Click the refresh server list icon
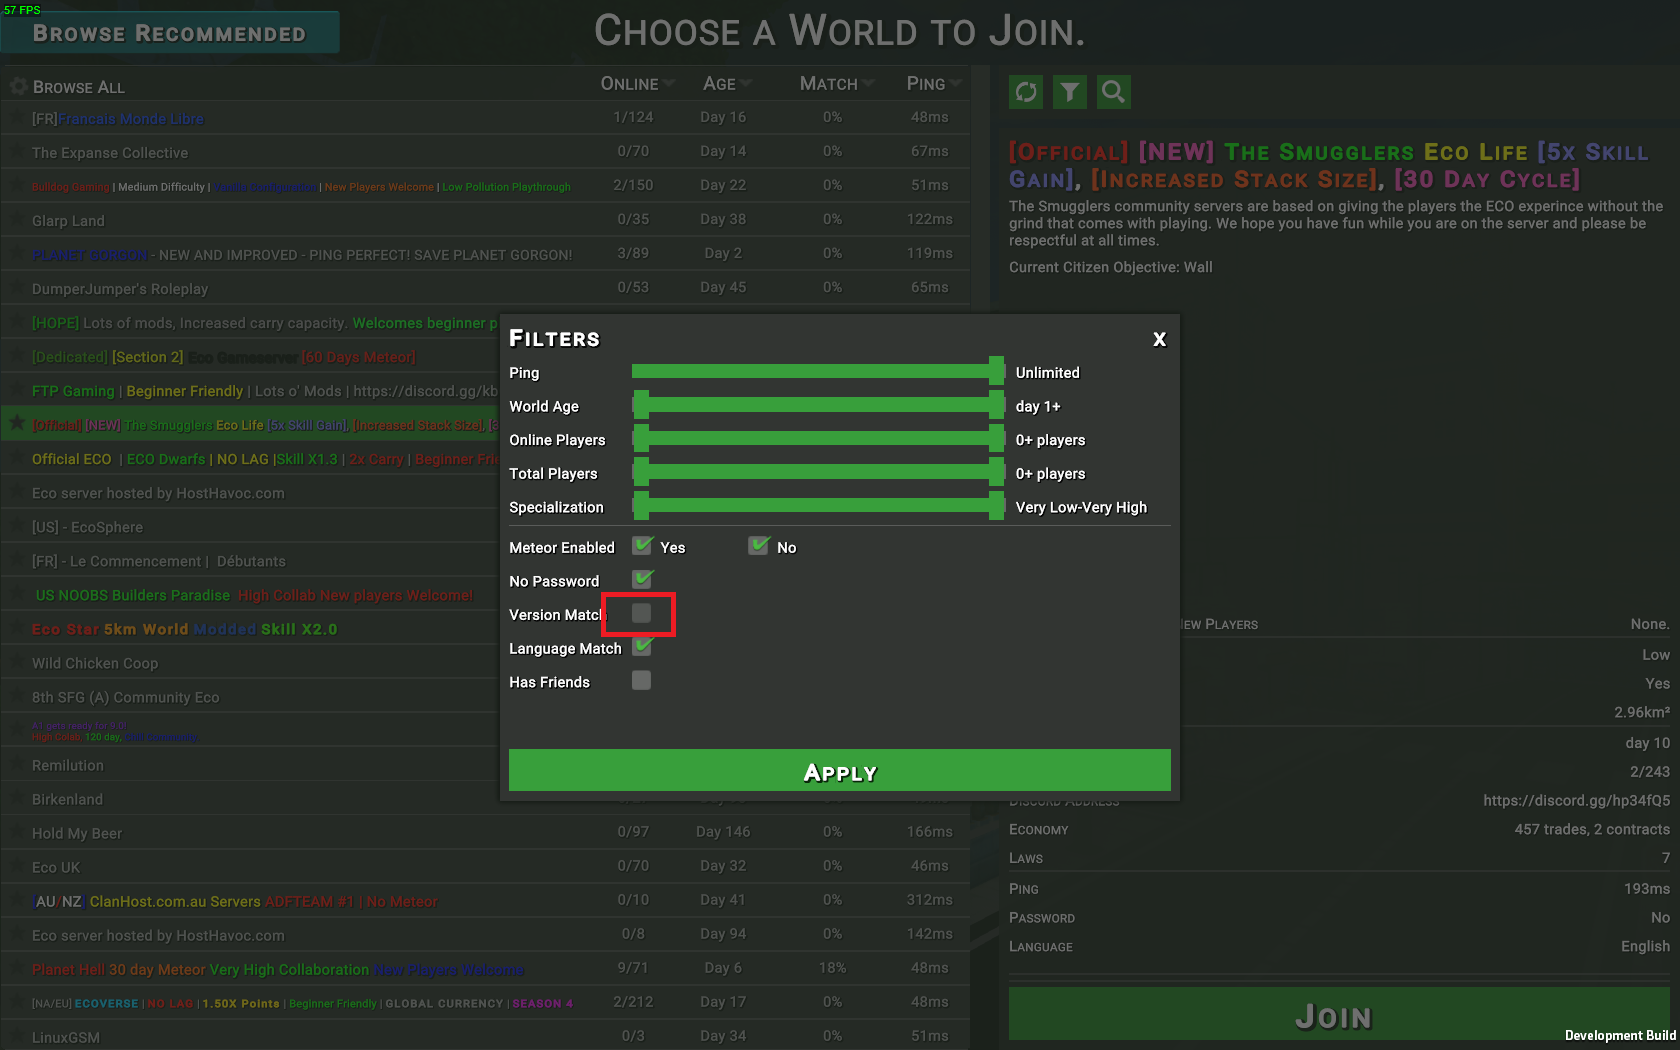The image size is (1680, 1050). (x=1026, y=92)
